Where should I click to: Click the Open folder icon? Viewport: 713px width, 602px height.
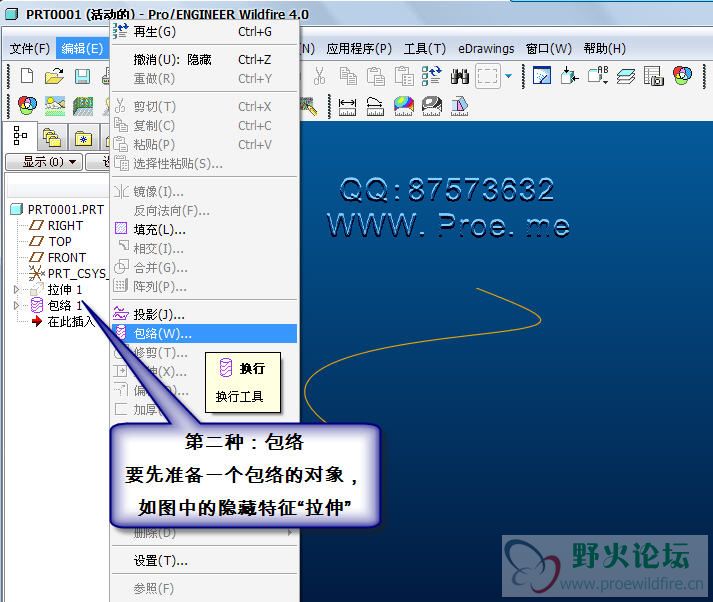click(54, 76)
